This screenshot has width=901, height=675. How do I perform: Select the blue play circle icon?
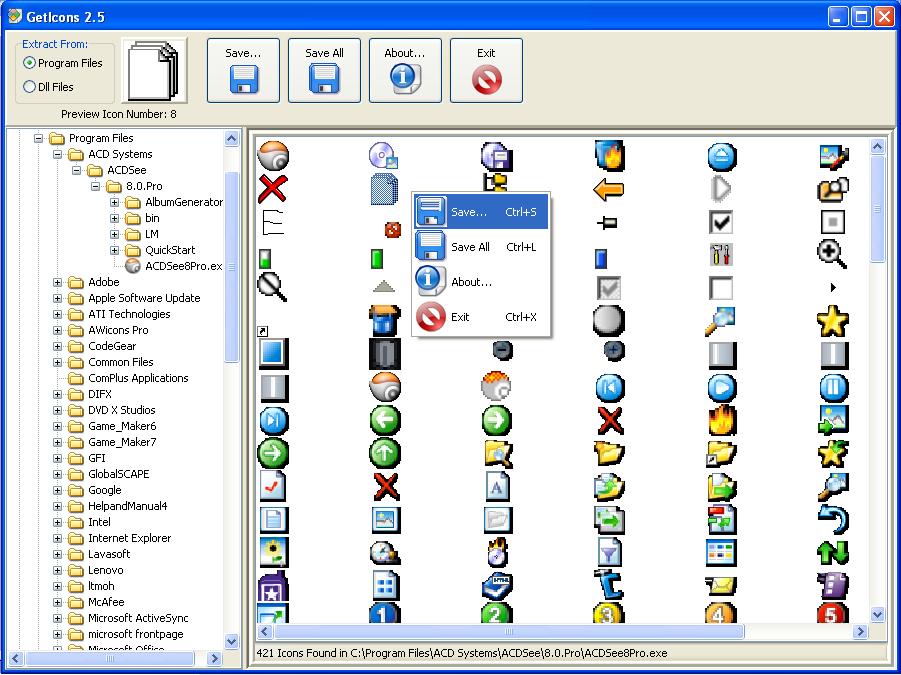[722, 388]
